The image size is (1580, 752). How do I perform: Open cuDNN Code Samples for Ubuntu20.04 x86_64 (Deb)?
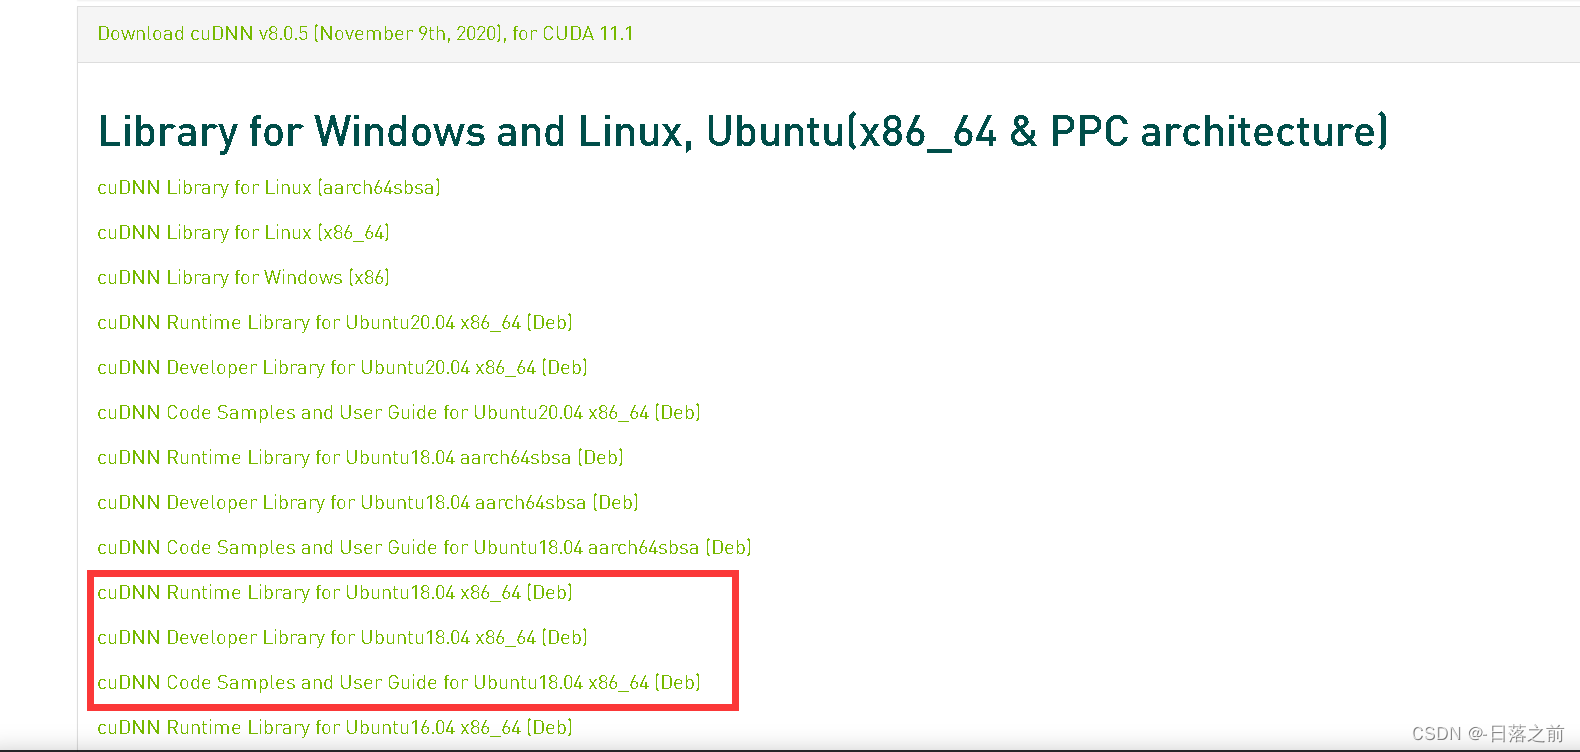pos(399,412)
